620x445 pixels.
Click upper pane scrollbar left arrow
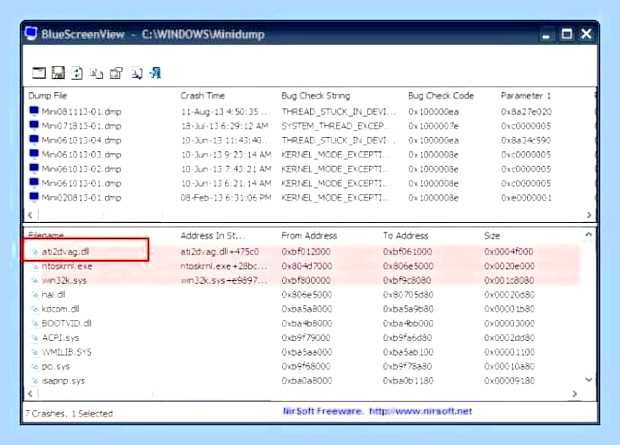coord(30,215)
